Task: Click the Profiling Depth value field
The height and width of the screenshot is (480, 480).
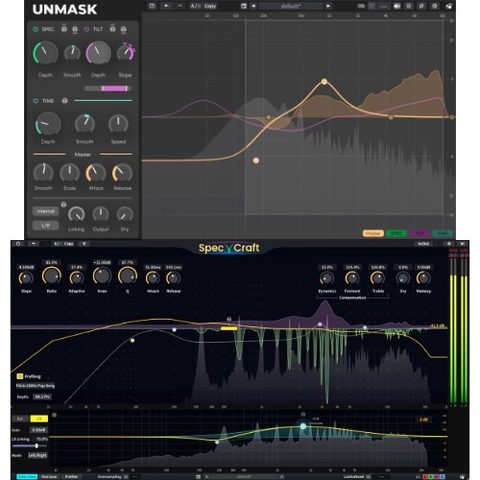Action: point(43,397)
